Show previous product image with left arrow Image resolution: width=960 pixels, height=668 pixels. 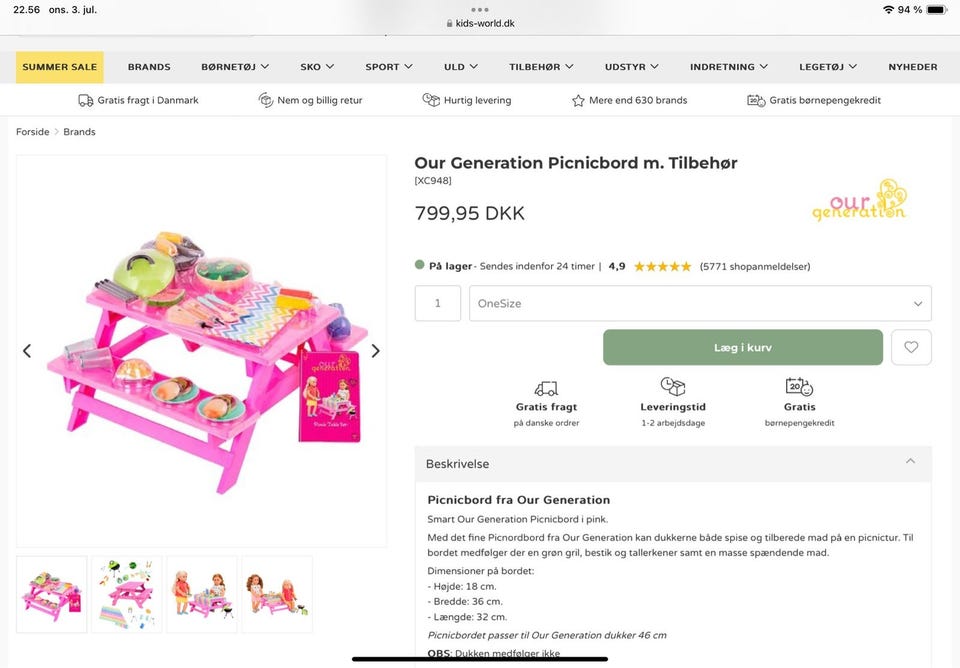pos(27,351)
